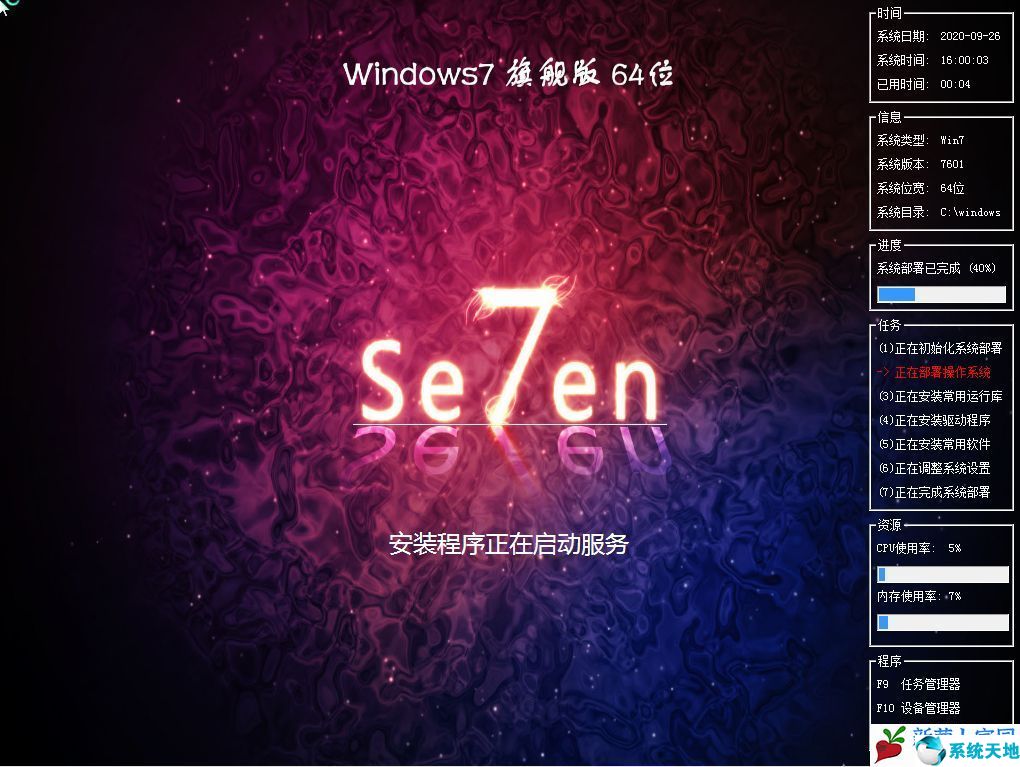This screenshot has height=767, width=1020.
Task: Click the 内存使用率 usage bar
Action: coord(943,623)
